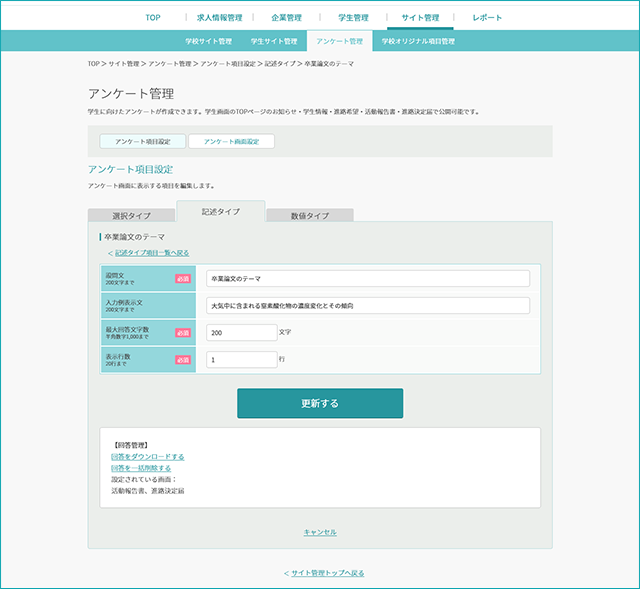Click アンケート項目設定 in the breadcrumb
Image resolution: width=640 pixels, height=589 pixels.
click(x=228, y=64)
